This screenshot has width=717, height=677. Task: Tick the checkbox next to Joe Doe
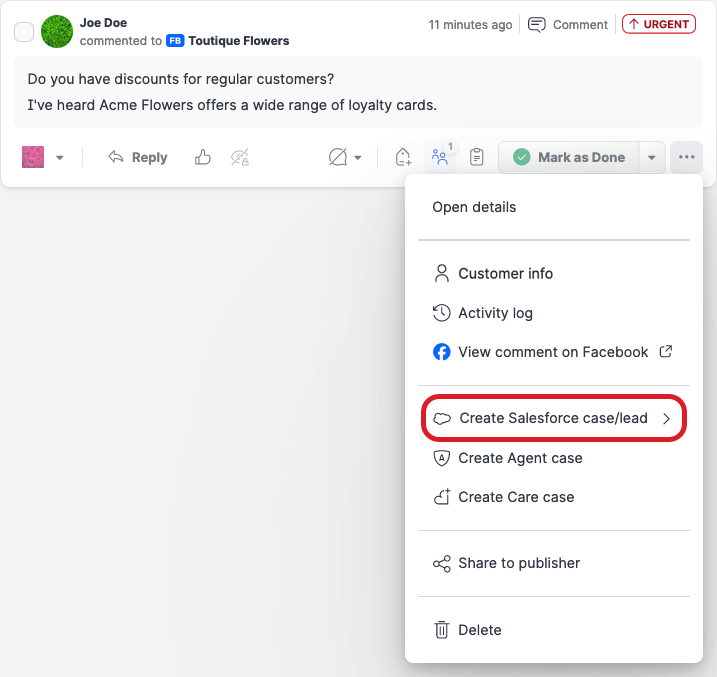24,32
